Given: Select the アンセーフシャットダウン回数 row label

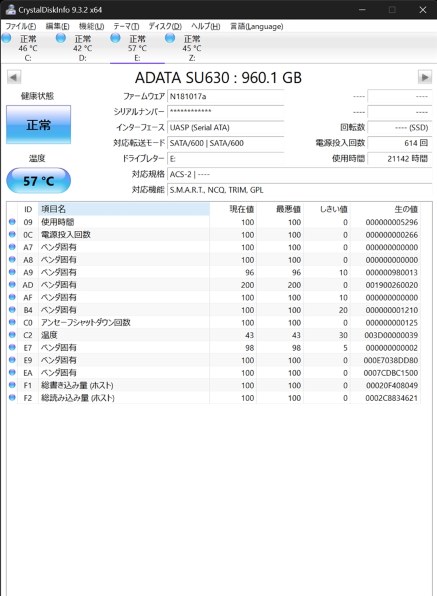Looking at the screenshot, I should pyautogui.click(x=86, y=322).
